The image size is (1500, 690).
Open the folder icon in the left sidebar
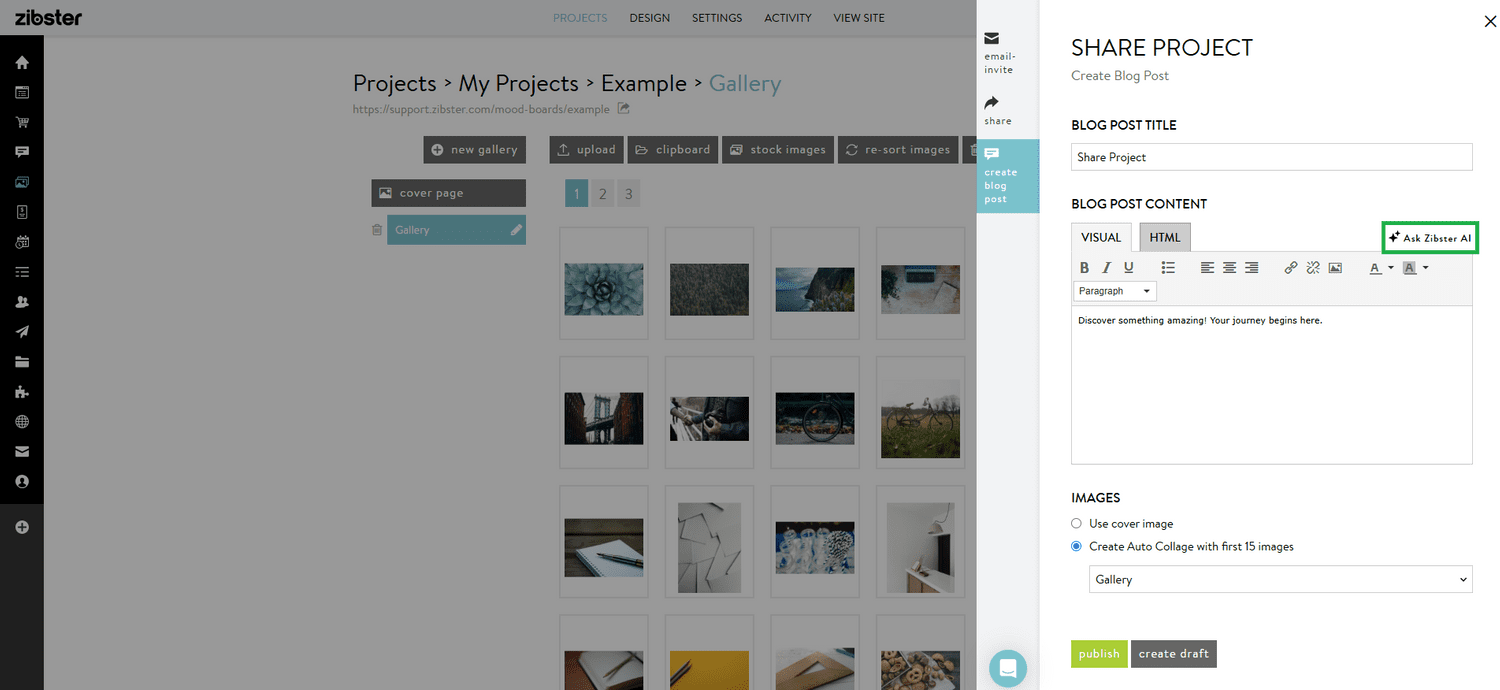tap(22, 362)
